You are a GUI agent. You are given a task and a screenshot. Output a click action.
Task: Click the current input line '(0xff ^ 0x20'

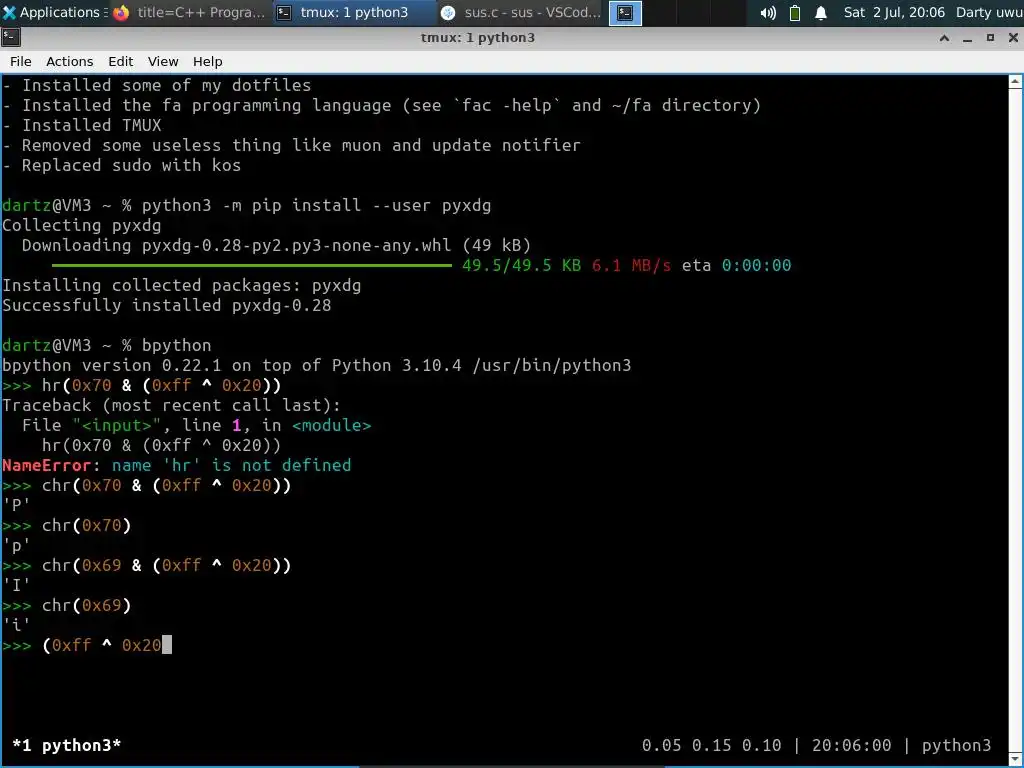[x=102, y=645]
